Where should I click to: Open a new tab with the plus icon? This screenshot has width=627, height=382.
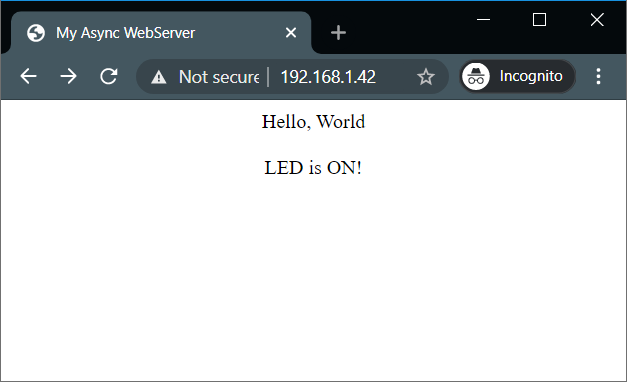[338, 32]
